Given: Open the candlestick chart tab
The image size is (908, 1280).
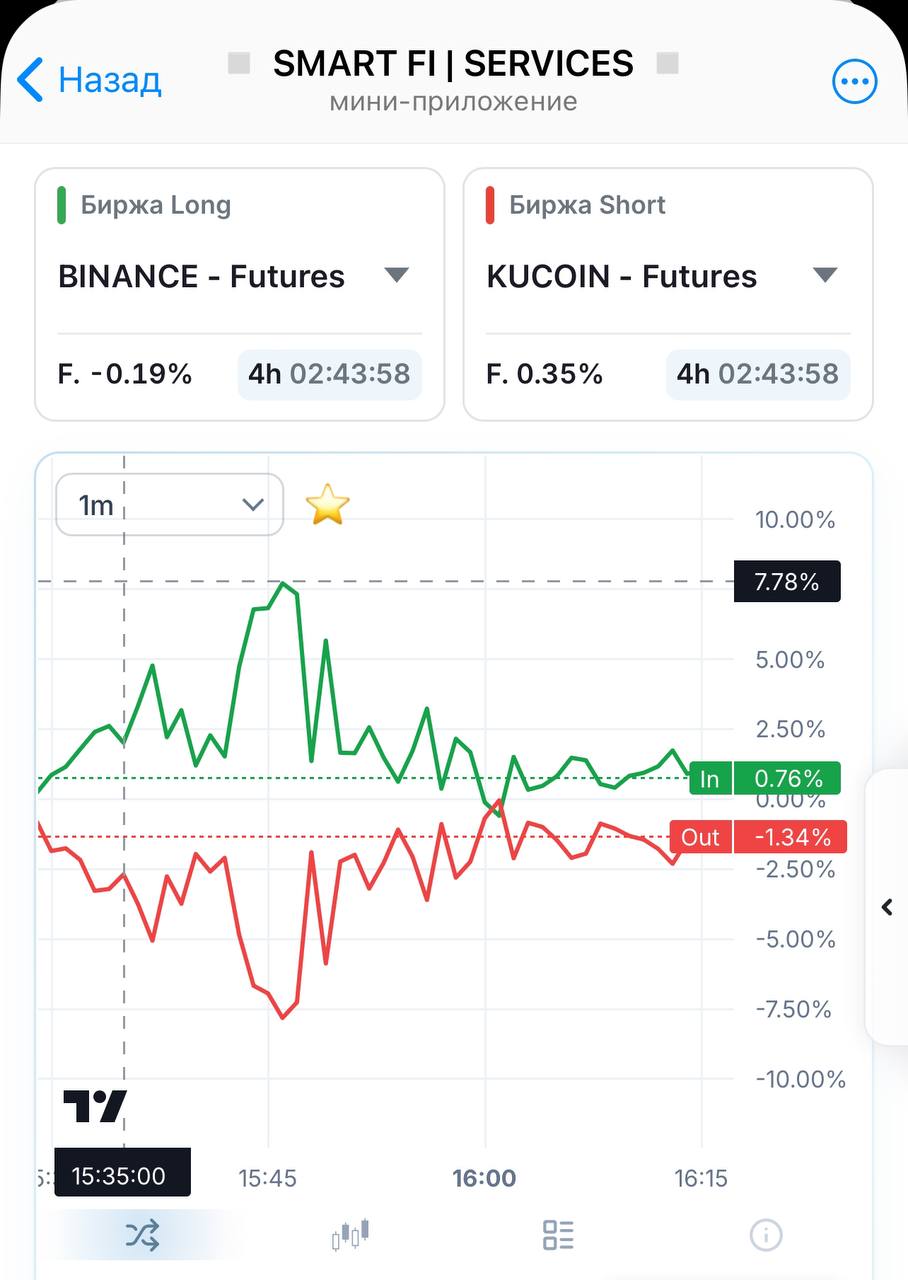Looking at the screenshot, I should [x=350, y=1236].
